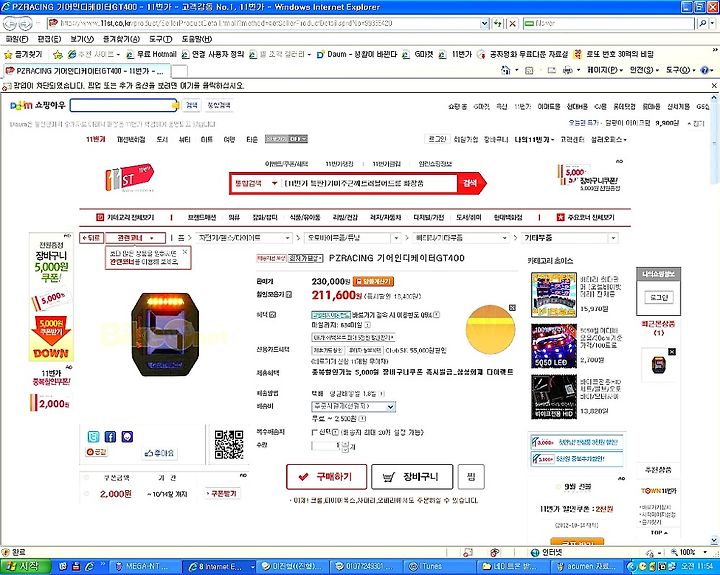
Task: Click the 무료 Hotmail favorites link
Action: pyautogui.click(x=152, y=54)
